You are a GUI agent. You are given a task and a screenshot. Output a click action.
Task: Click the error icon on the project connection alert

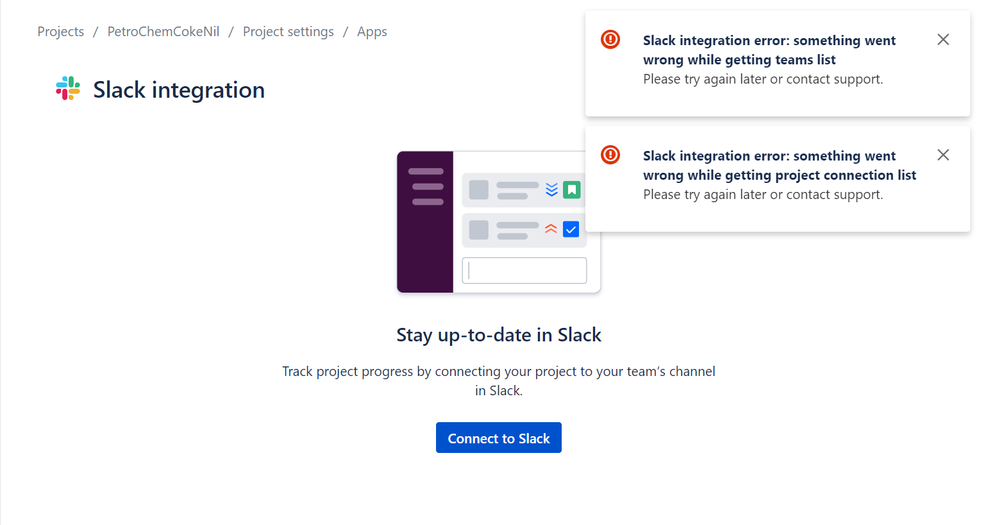[610, 155]
